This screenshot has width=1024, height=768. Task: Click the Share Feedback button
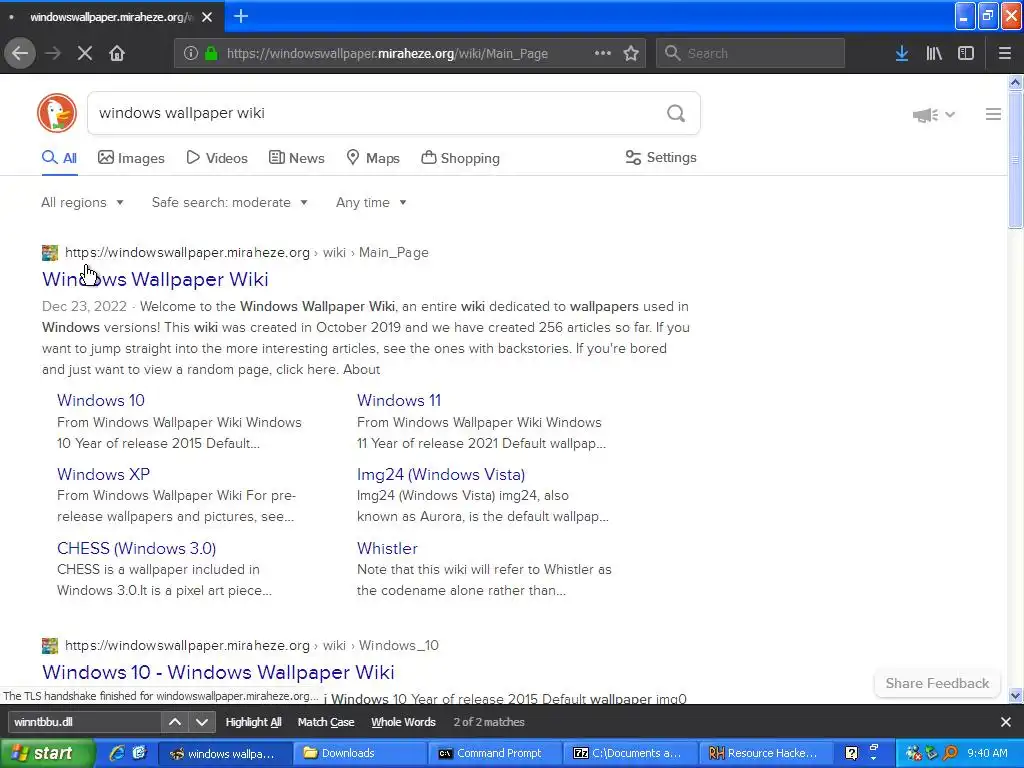(x=937, y=683)
